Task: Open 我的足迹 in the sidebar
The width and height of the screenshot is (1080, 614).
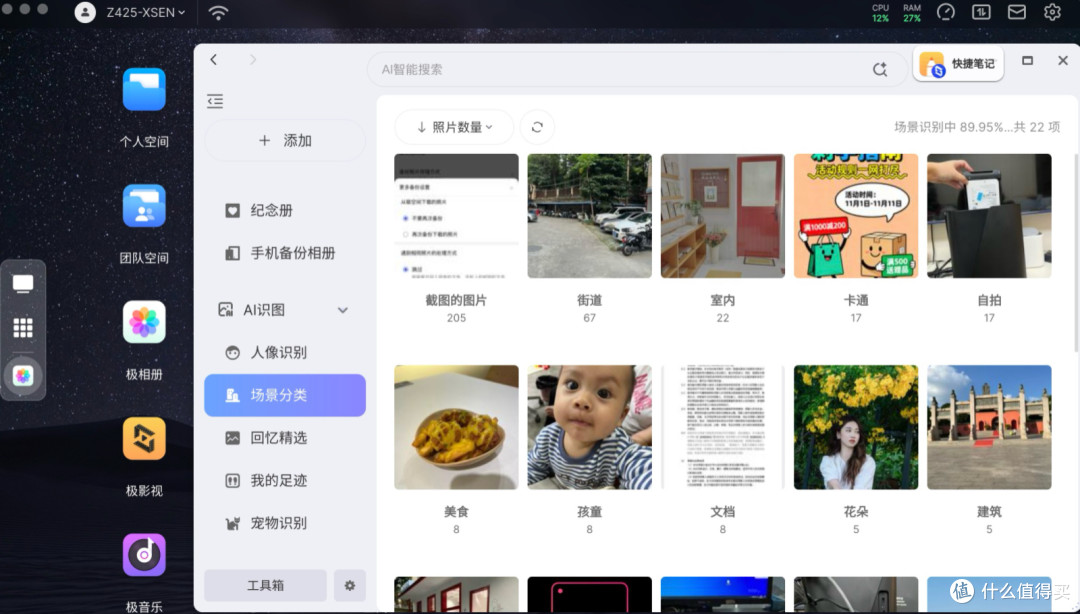Action: [284, 480]
